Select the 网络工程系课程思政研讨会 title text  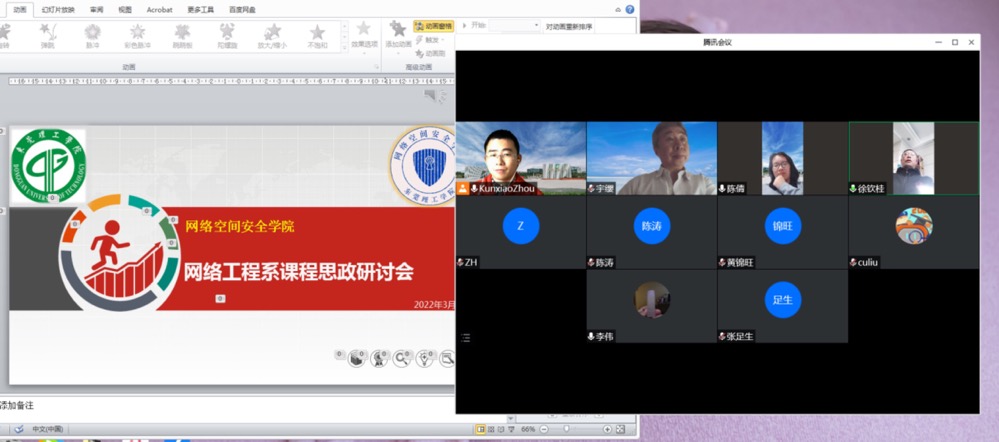click(x=299, y=272)
